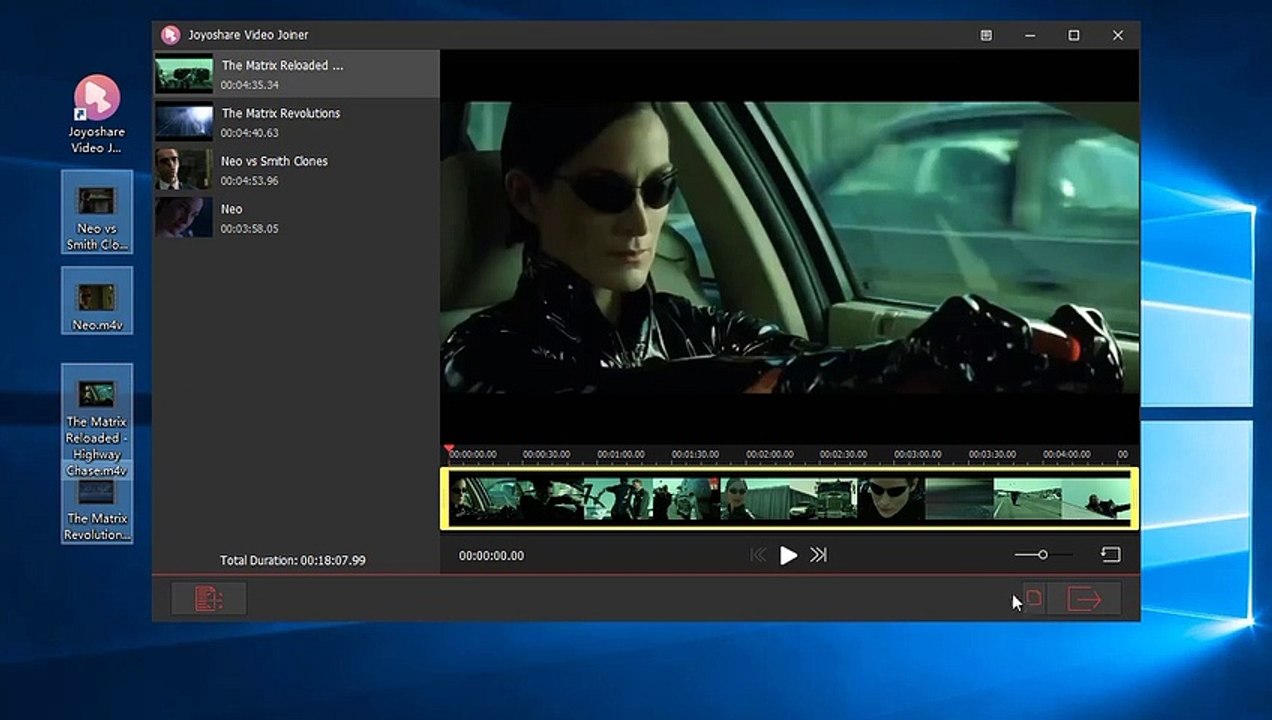Close the Joyoshare Video Joiner window
The width and height of the screenshot is (1272, 720).
point(1118,35)
